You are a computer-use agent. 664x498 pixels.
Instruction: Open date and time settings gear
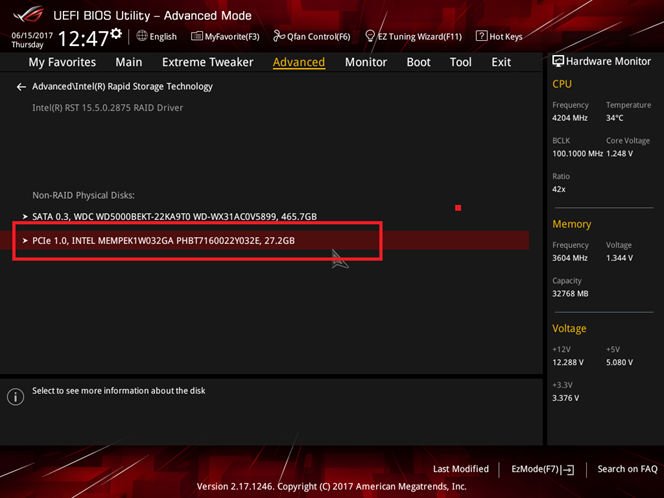tap(116, 34)
